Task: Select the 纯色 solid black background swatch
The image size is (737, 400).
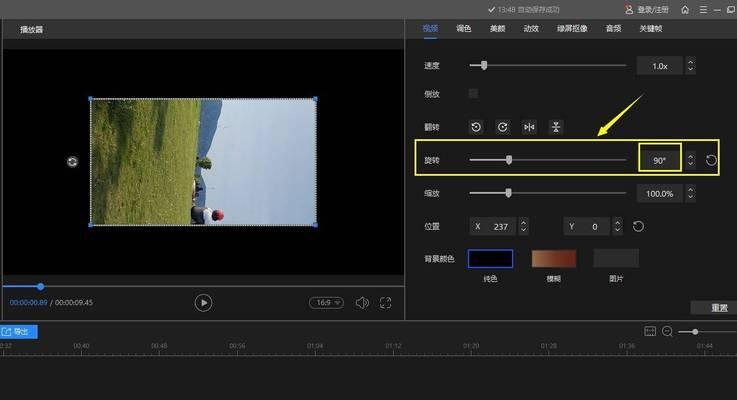Action: pos(490,259)
